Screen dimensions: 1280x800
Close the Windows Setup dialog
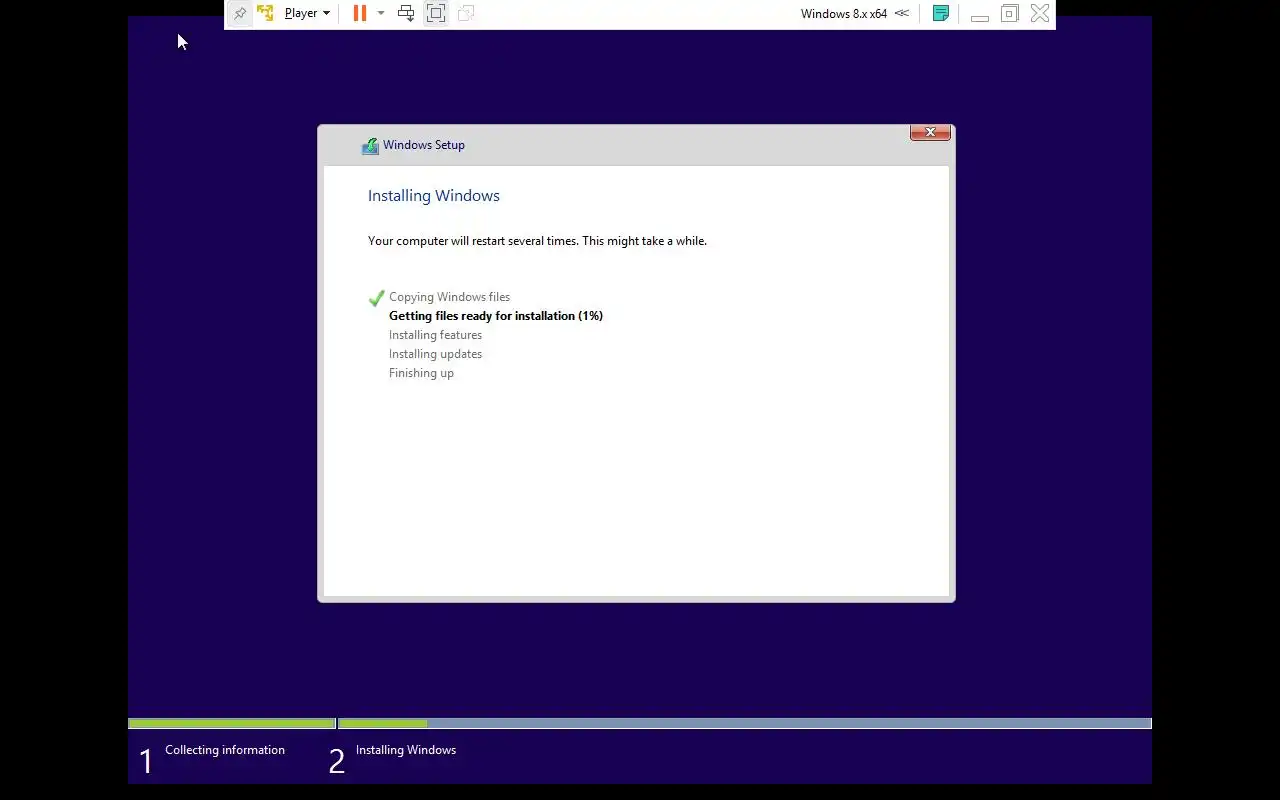point(930,132)
